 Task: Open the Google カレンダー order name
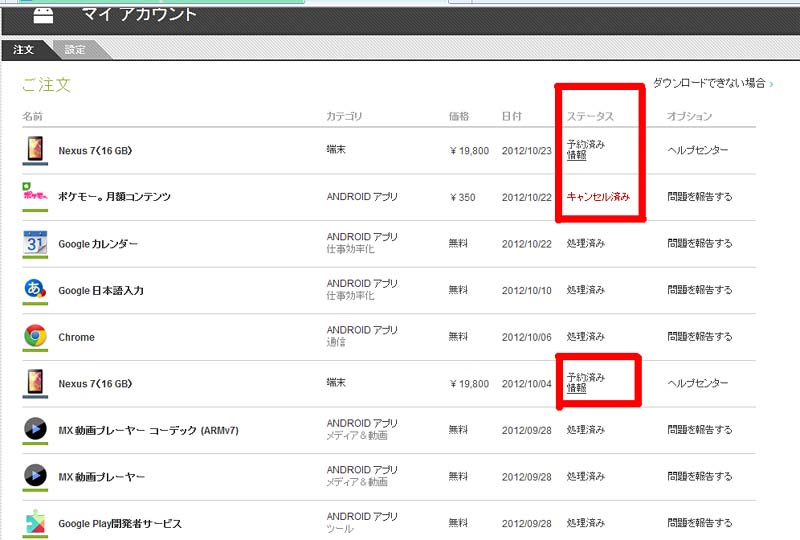pyautogui.click(x=98, y=244)
